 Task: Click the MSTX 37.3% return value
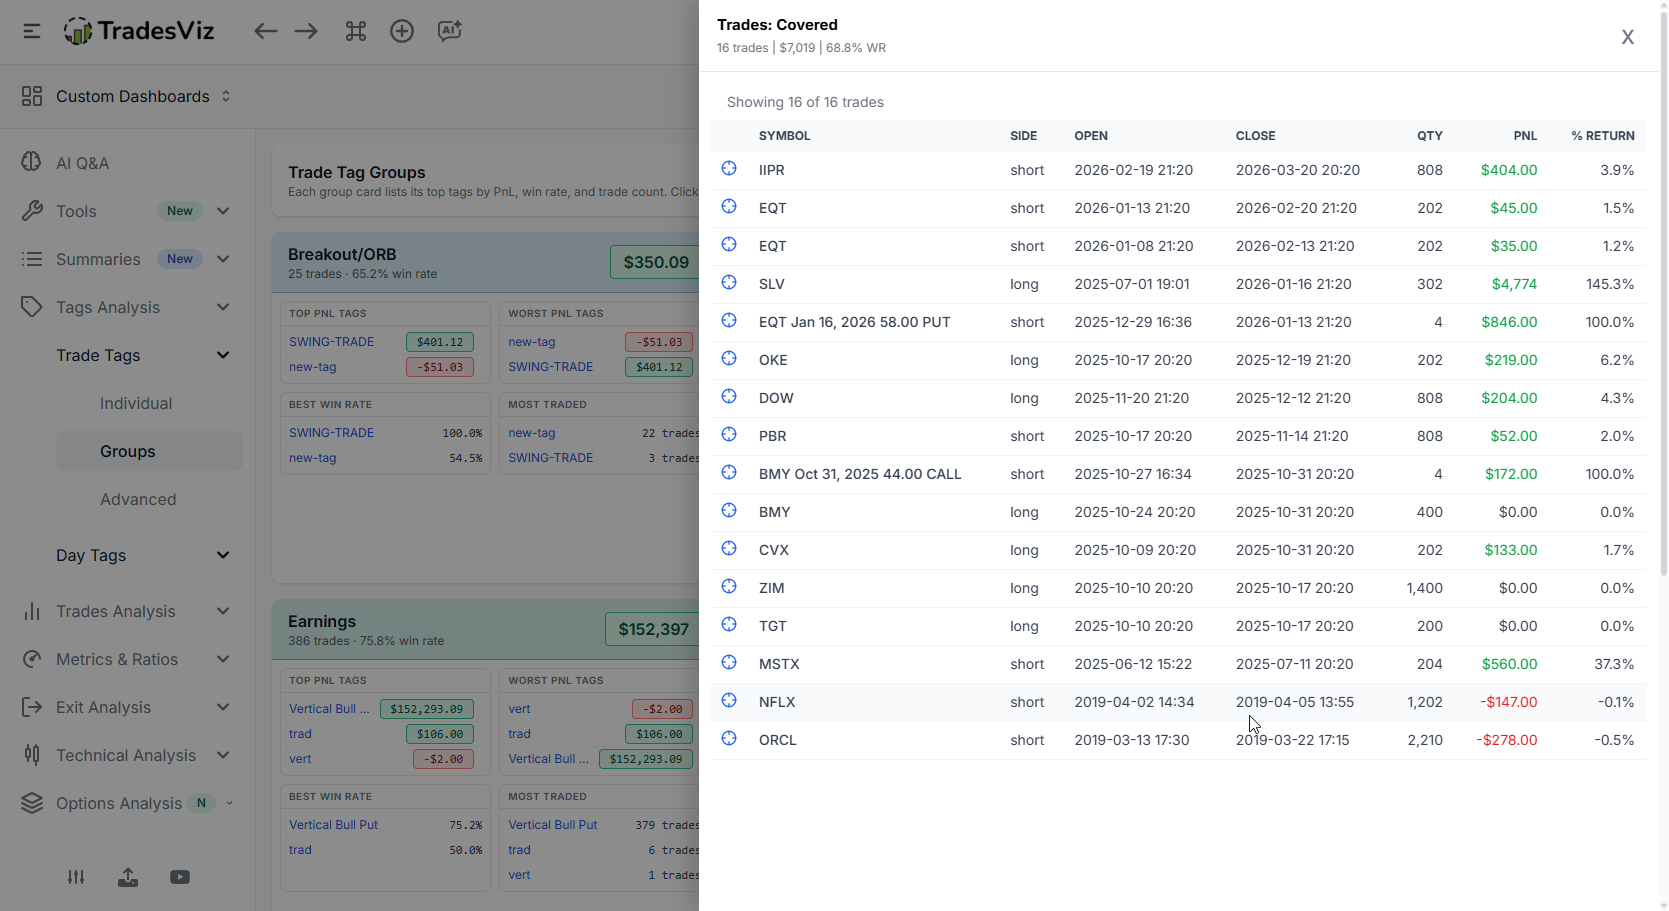point(1614,664)
